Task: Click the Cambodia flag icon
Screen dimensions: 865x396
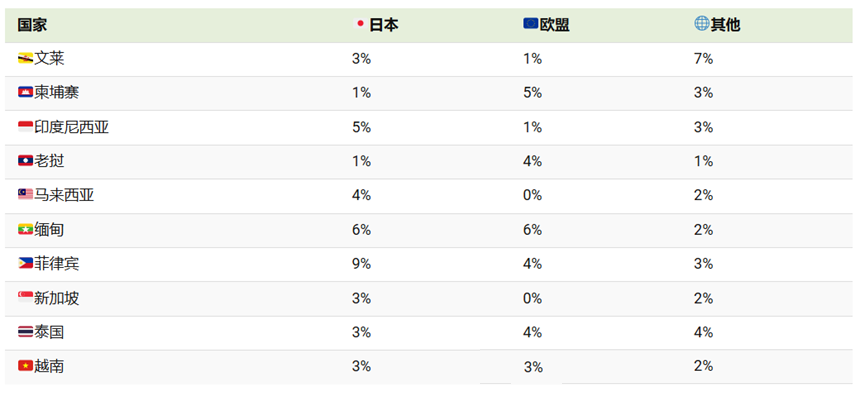Action: coord(25,92)
